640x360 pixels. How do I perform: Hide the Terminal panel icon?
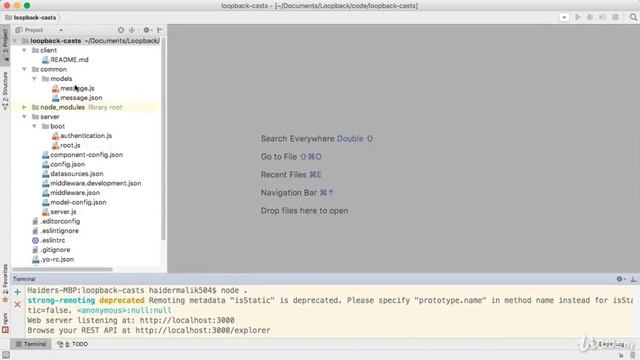click(633, 279)
